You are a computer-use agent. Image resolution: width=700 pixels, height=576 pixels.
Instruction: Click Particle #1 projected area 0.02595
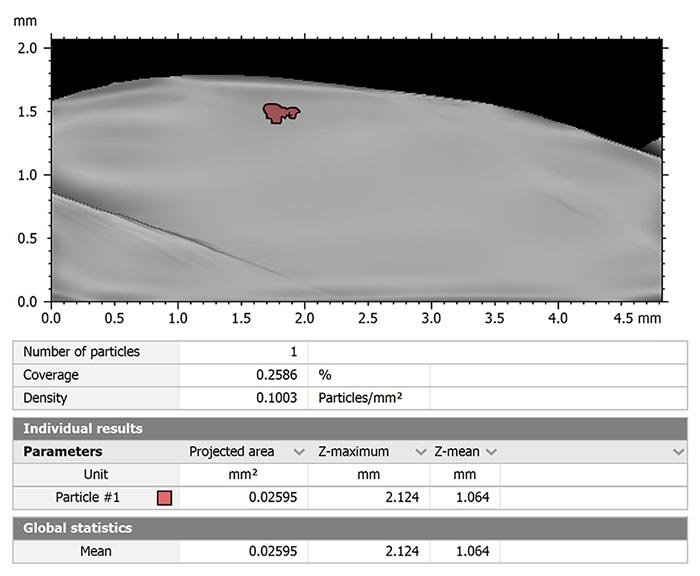[273, 497]
